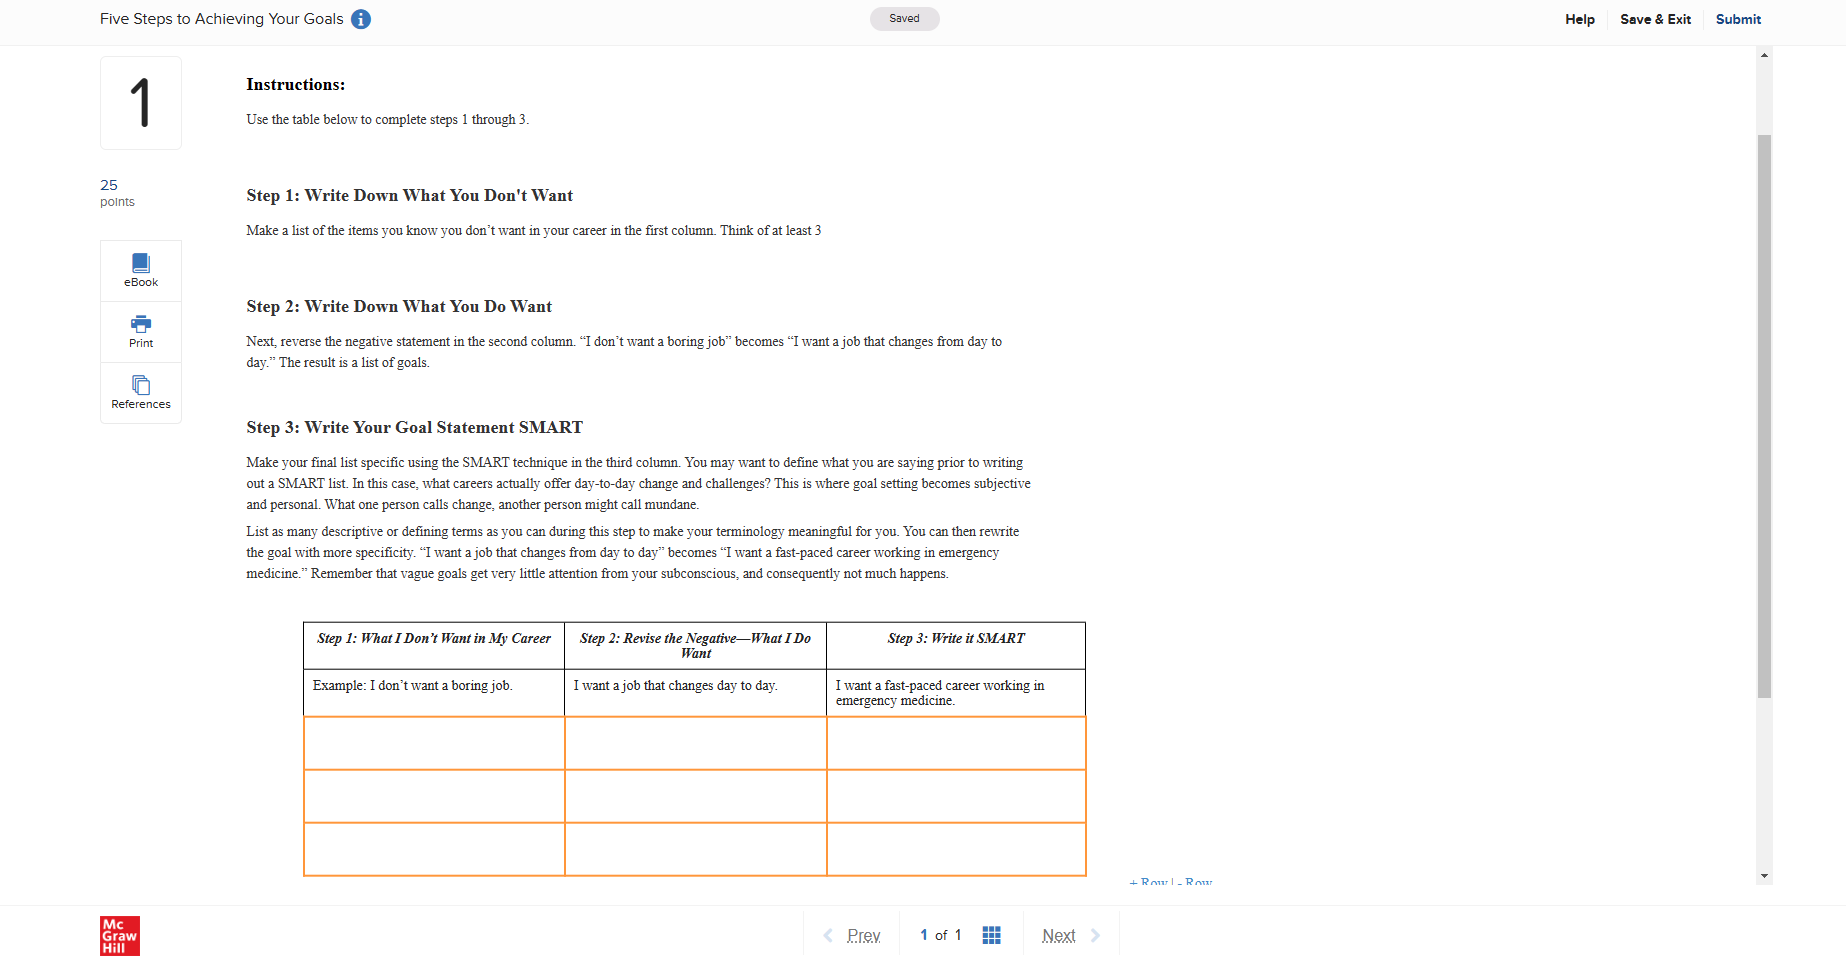Click second blank cell under Step 1 column
1846x963 pixels.
click(x=434, y=796)
